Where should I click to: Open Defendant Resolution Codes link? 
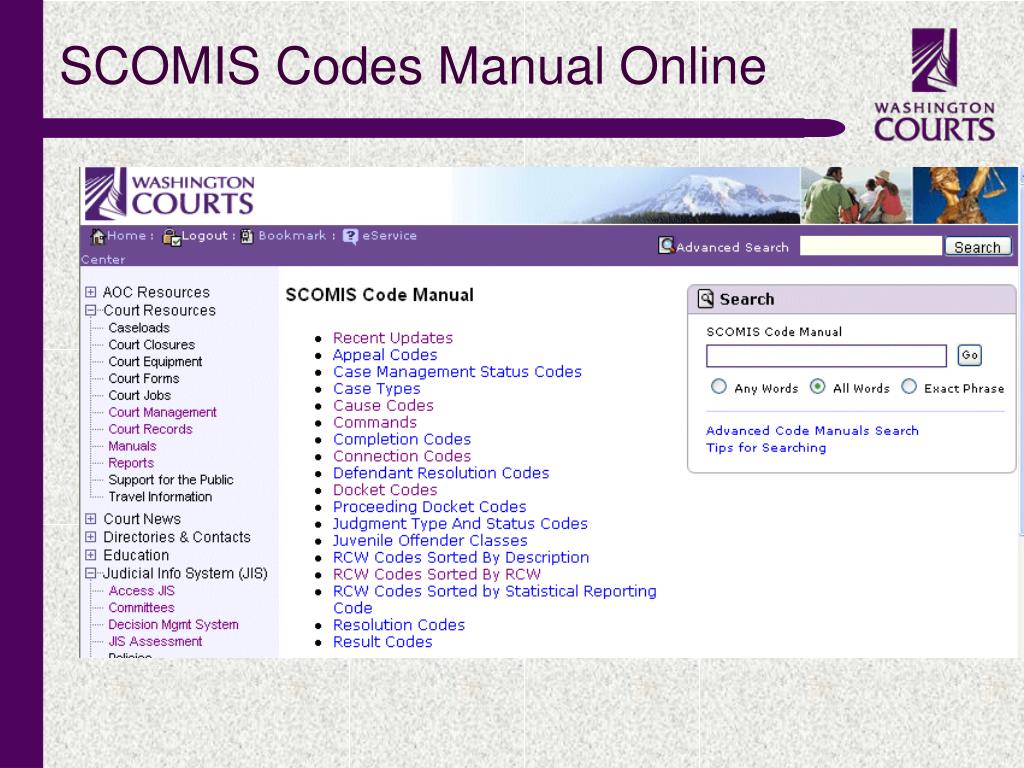441,473
